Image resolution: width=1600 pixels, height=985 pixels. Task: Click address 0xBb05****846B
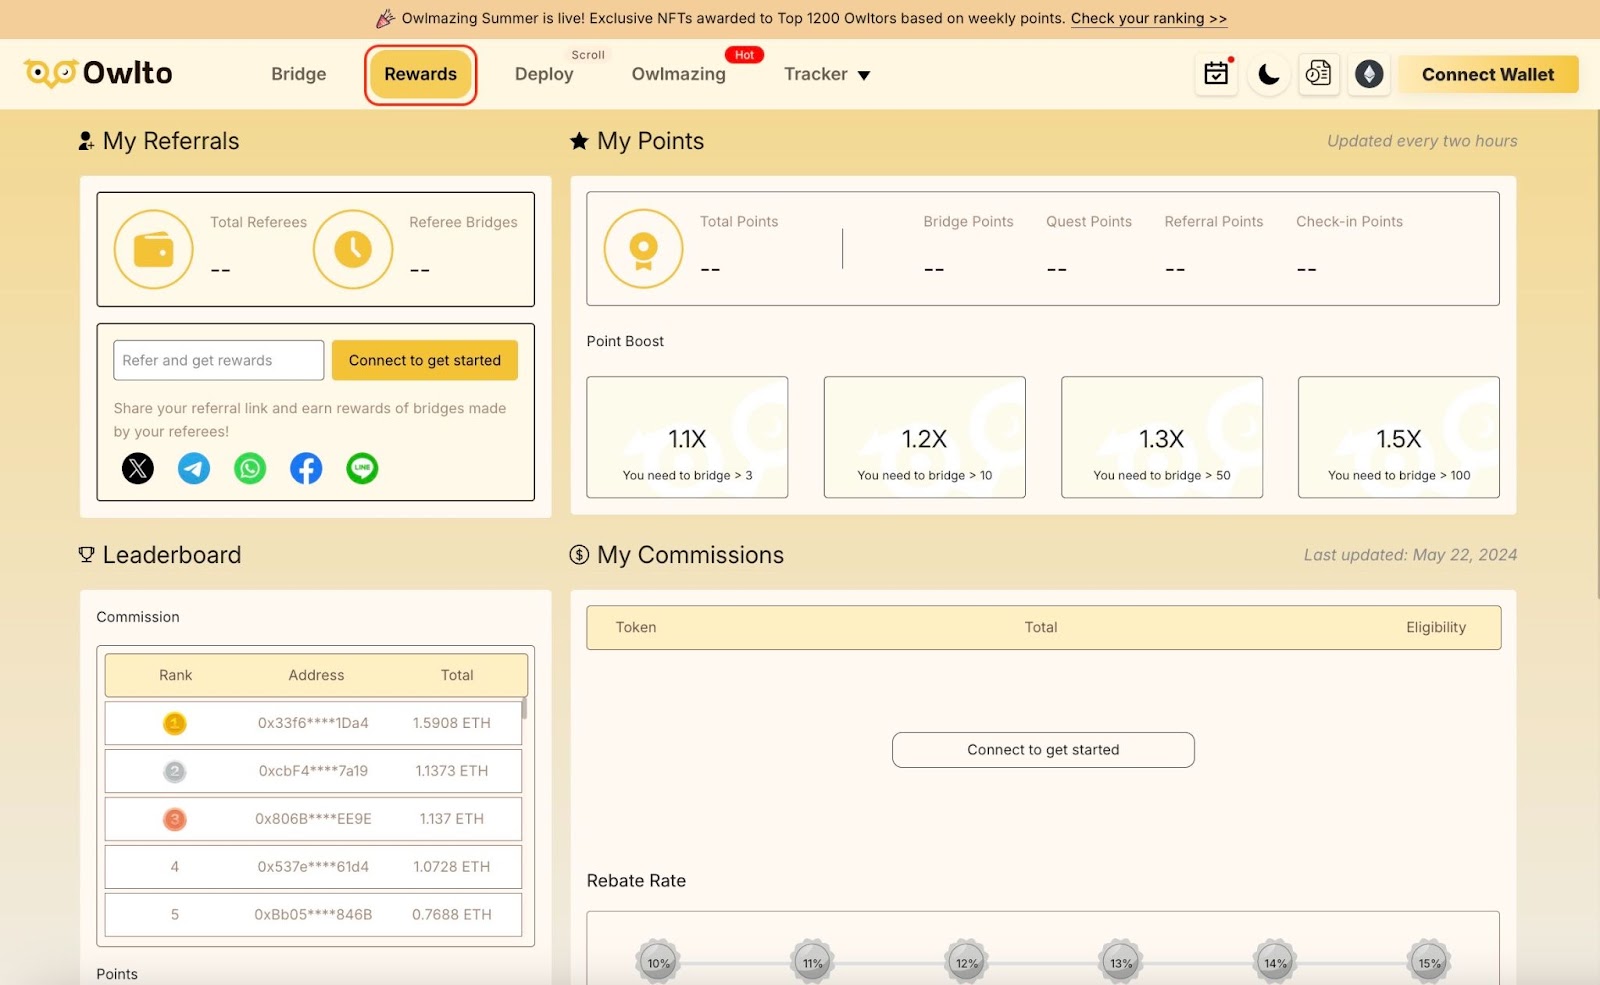313,915
